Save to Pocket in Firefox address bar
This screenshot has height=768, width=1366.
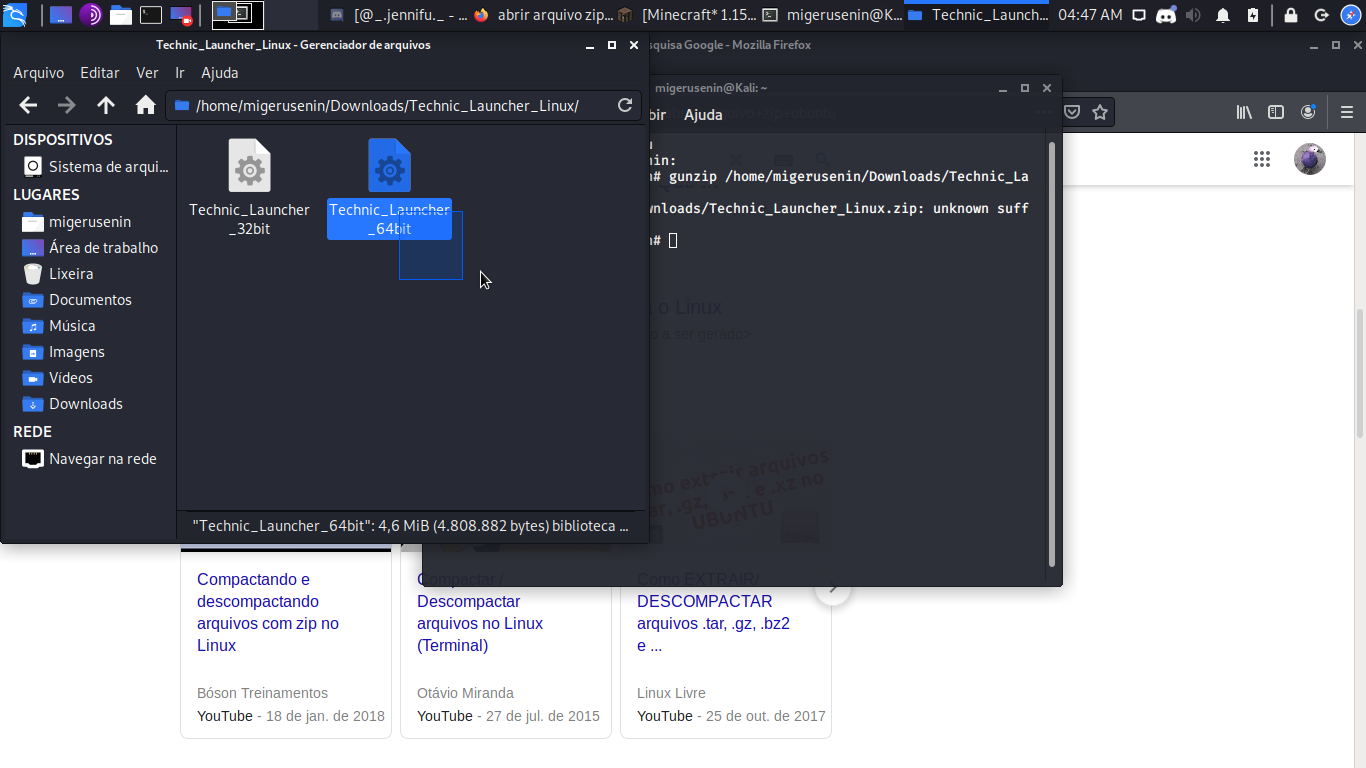click(x=1072, y=112)
